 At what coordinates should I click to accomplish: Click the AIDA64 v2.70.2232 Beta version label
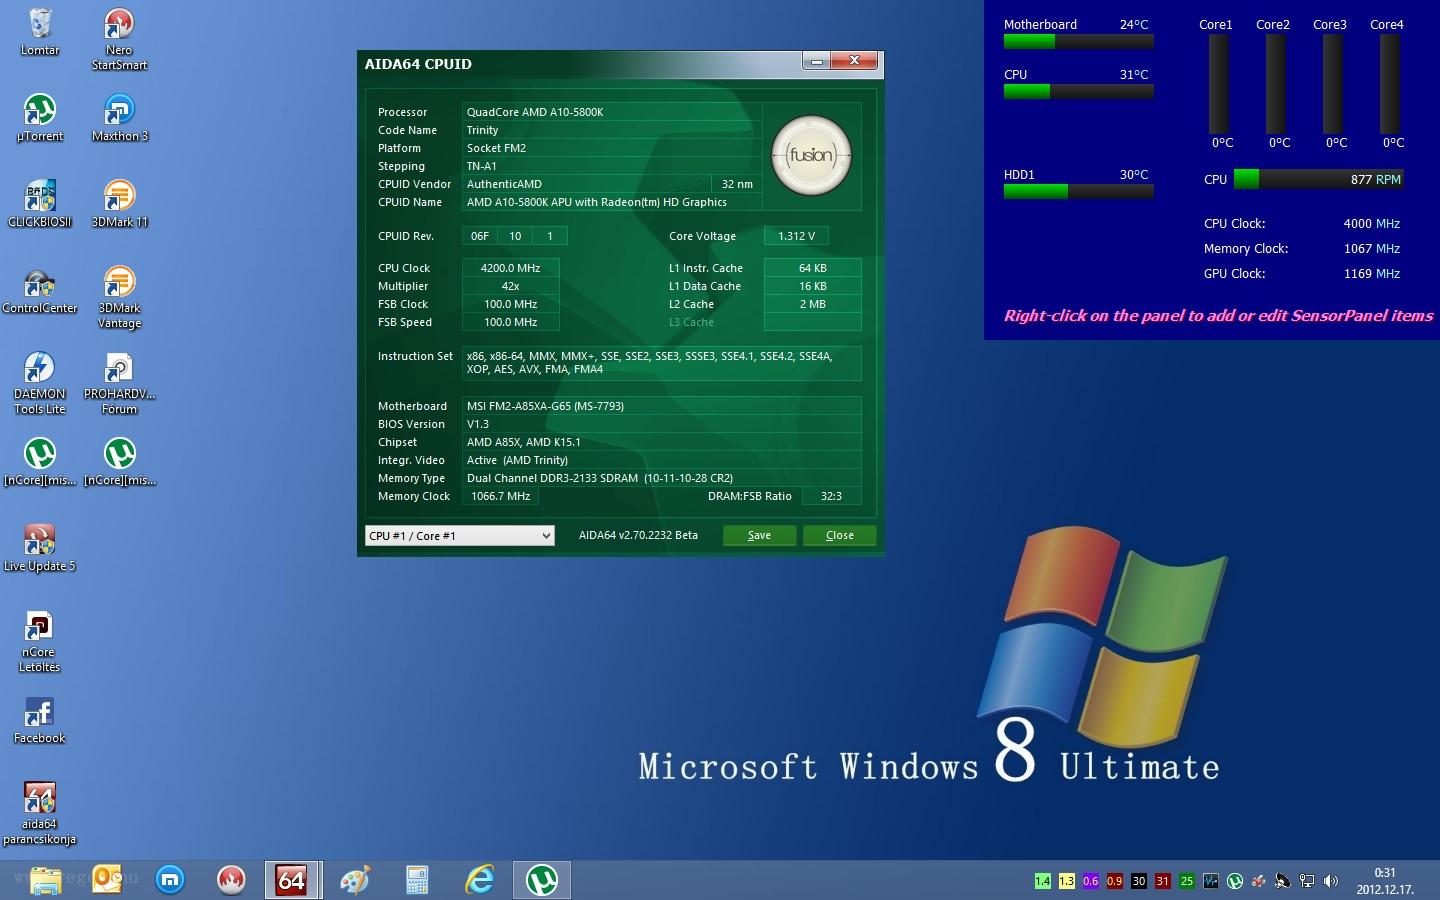coord(638,535)
